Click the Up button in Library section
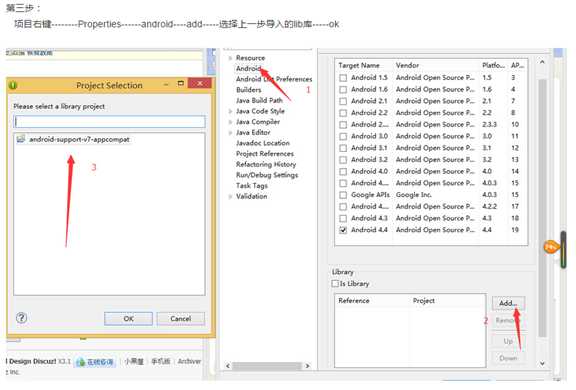The width and height of the screenshot is (576, 390). click(508, 341)
